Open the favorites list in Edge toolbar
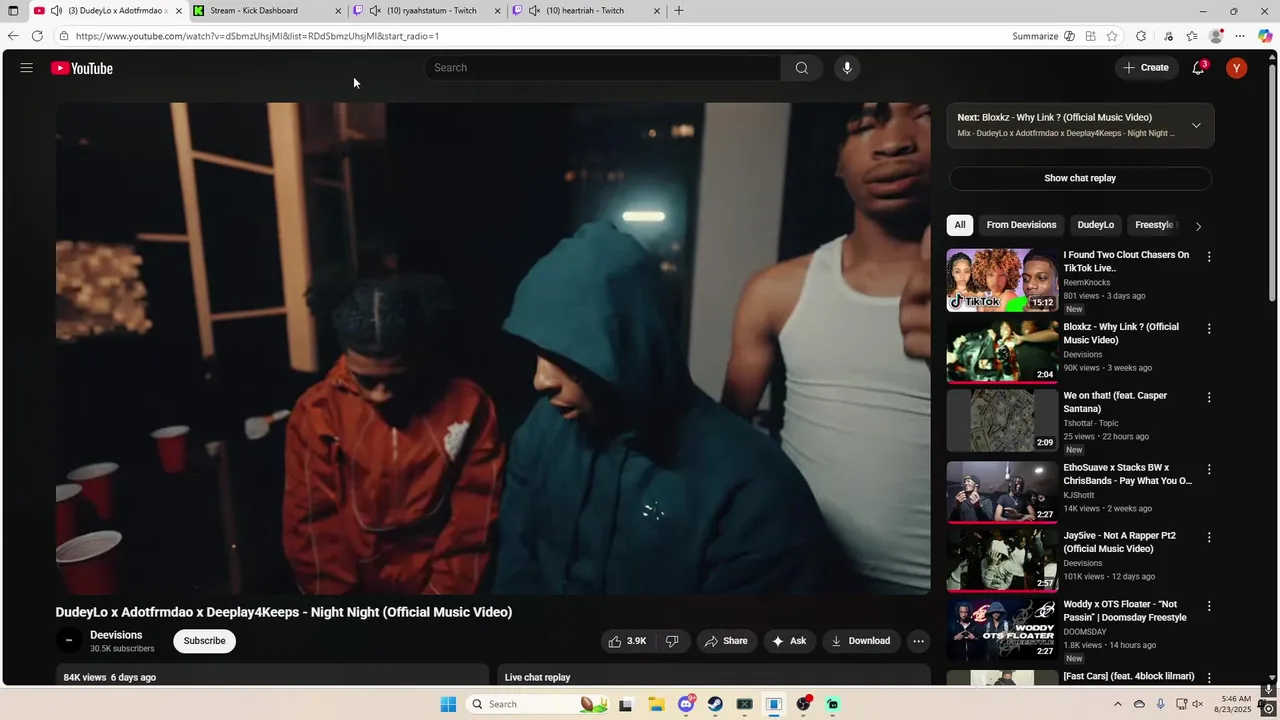 pos(1192,36)
